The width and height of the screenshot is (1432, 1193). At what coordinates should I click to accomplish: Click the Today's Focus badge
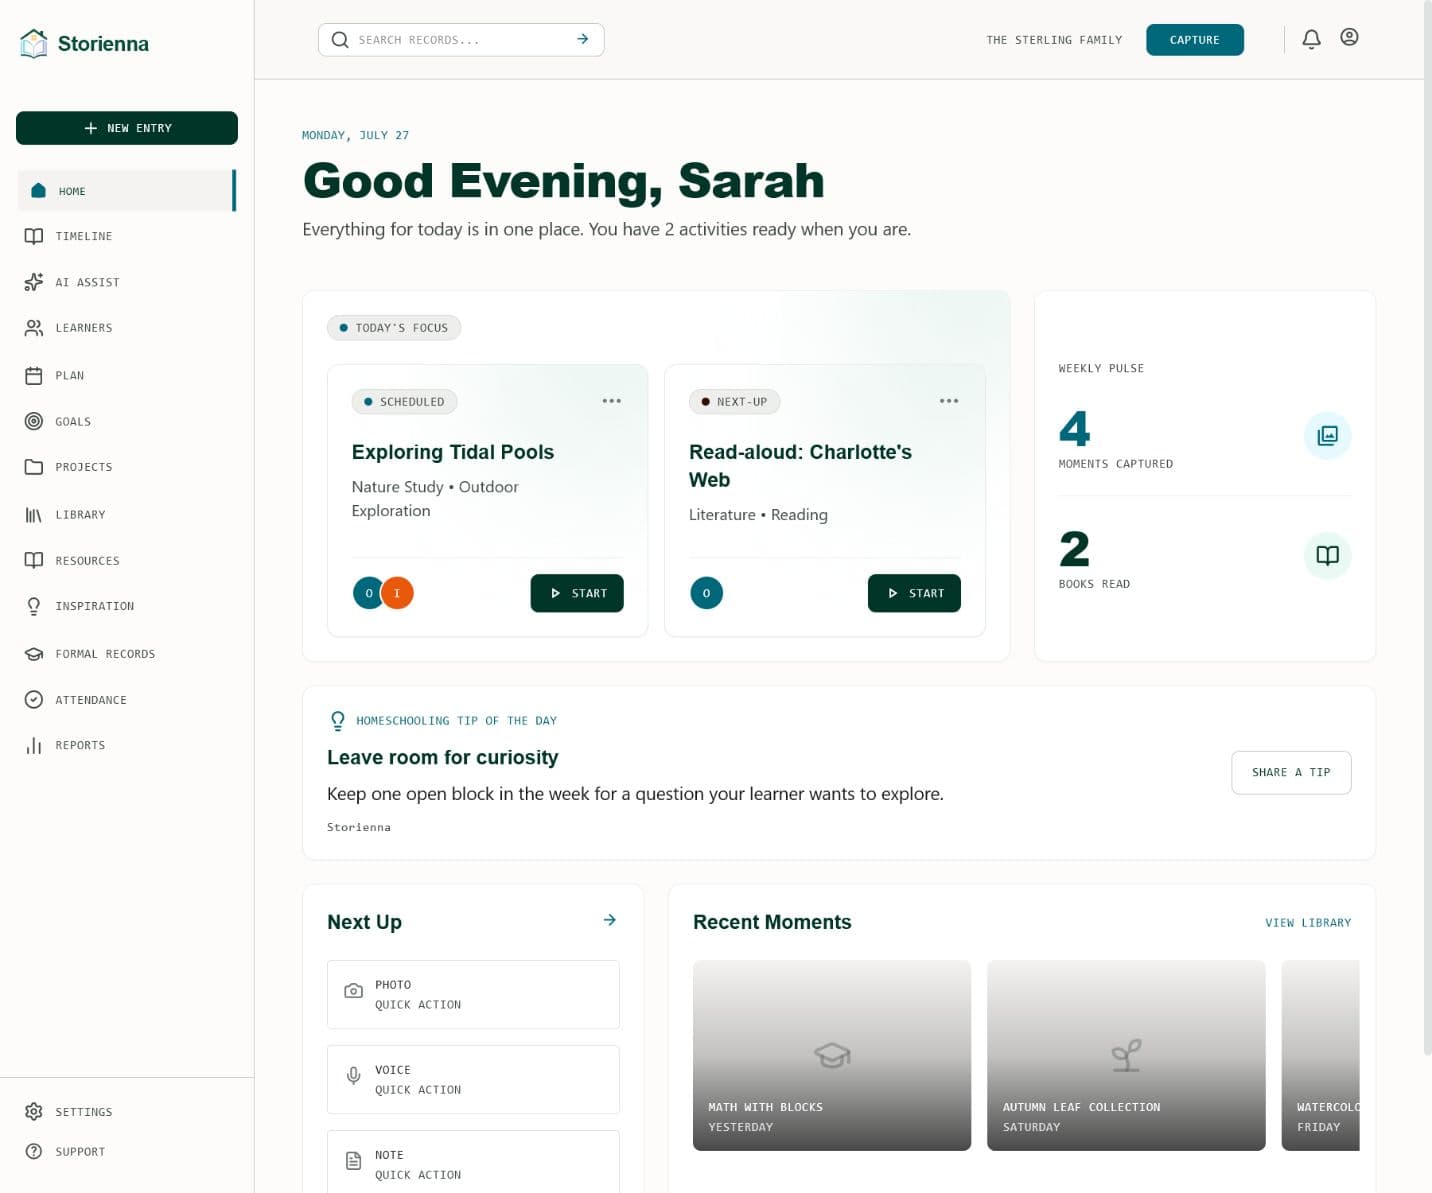[394, 328]
